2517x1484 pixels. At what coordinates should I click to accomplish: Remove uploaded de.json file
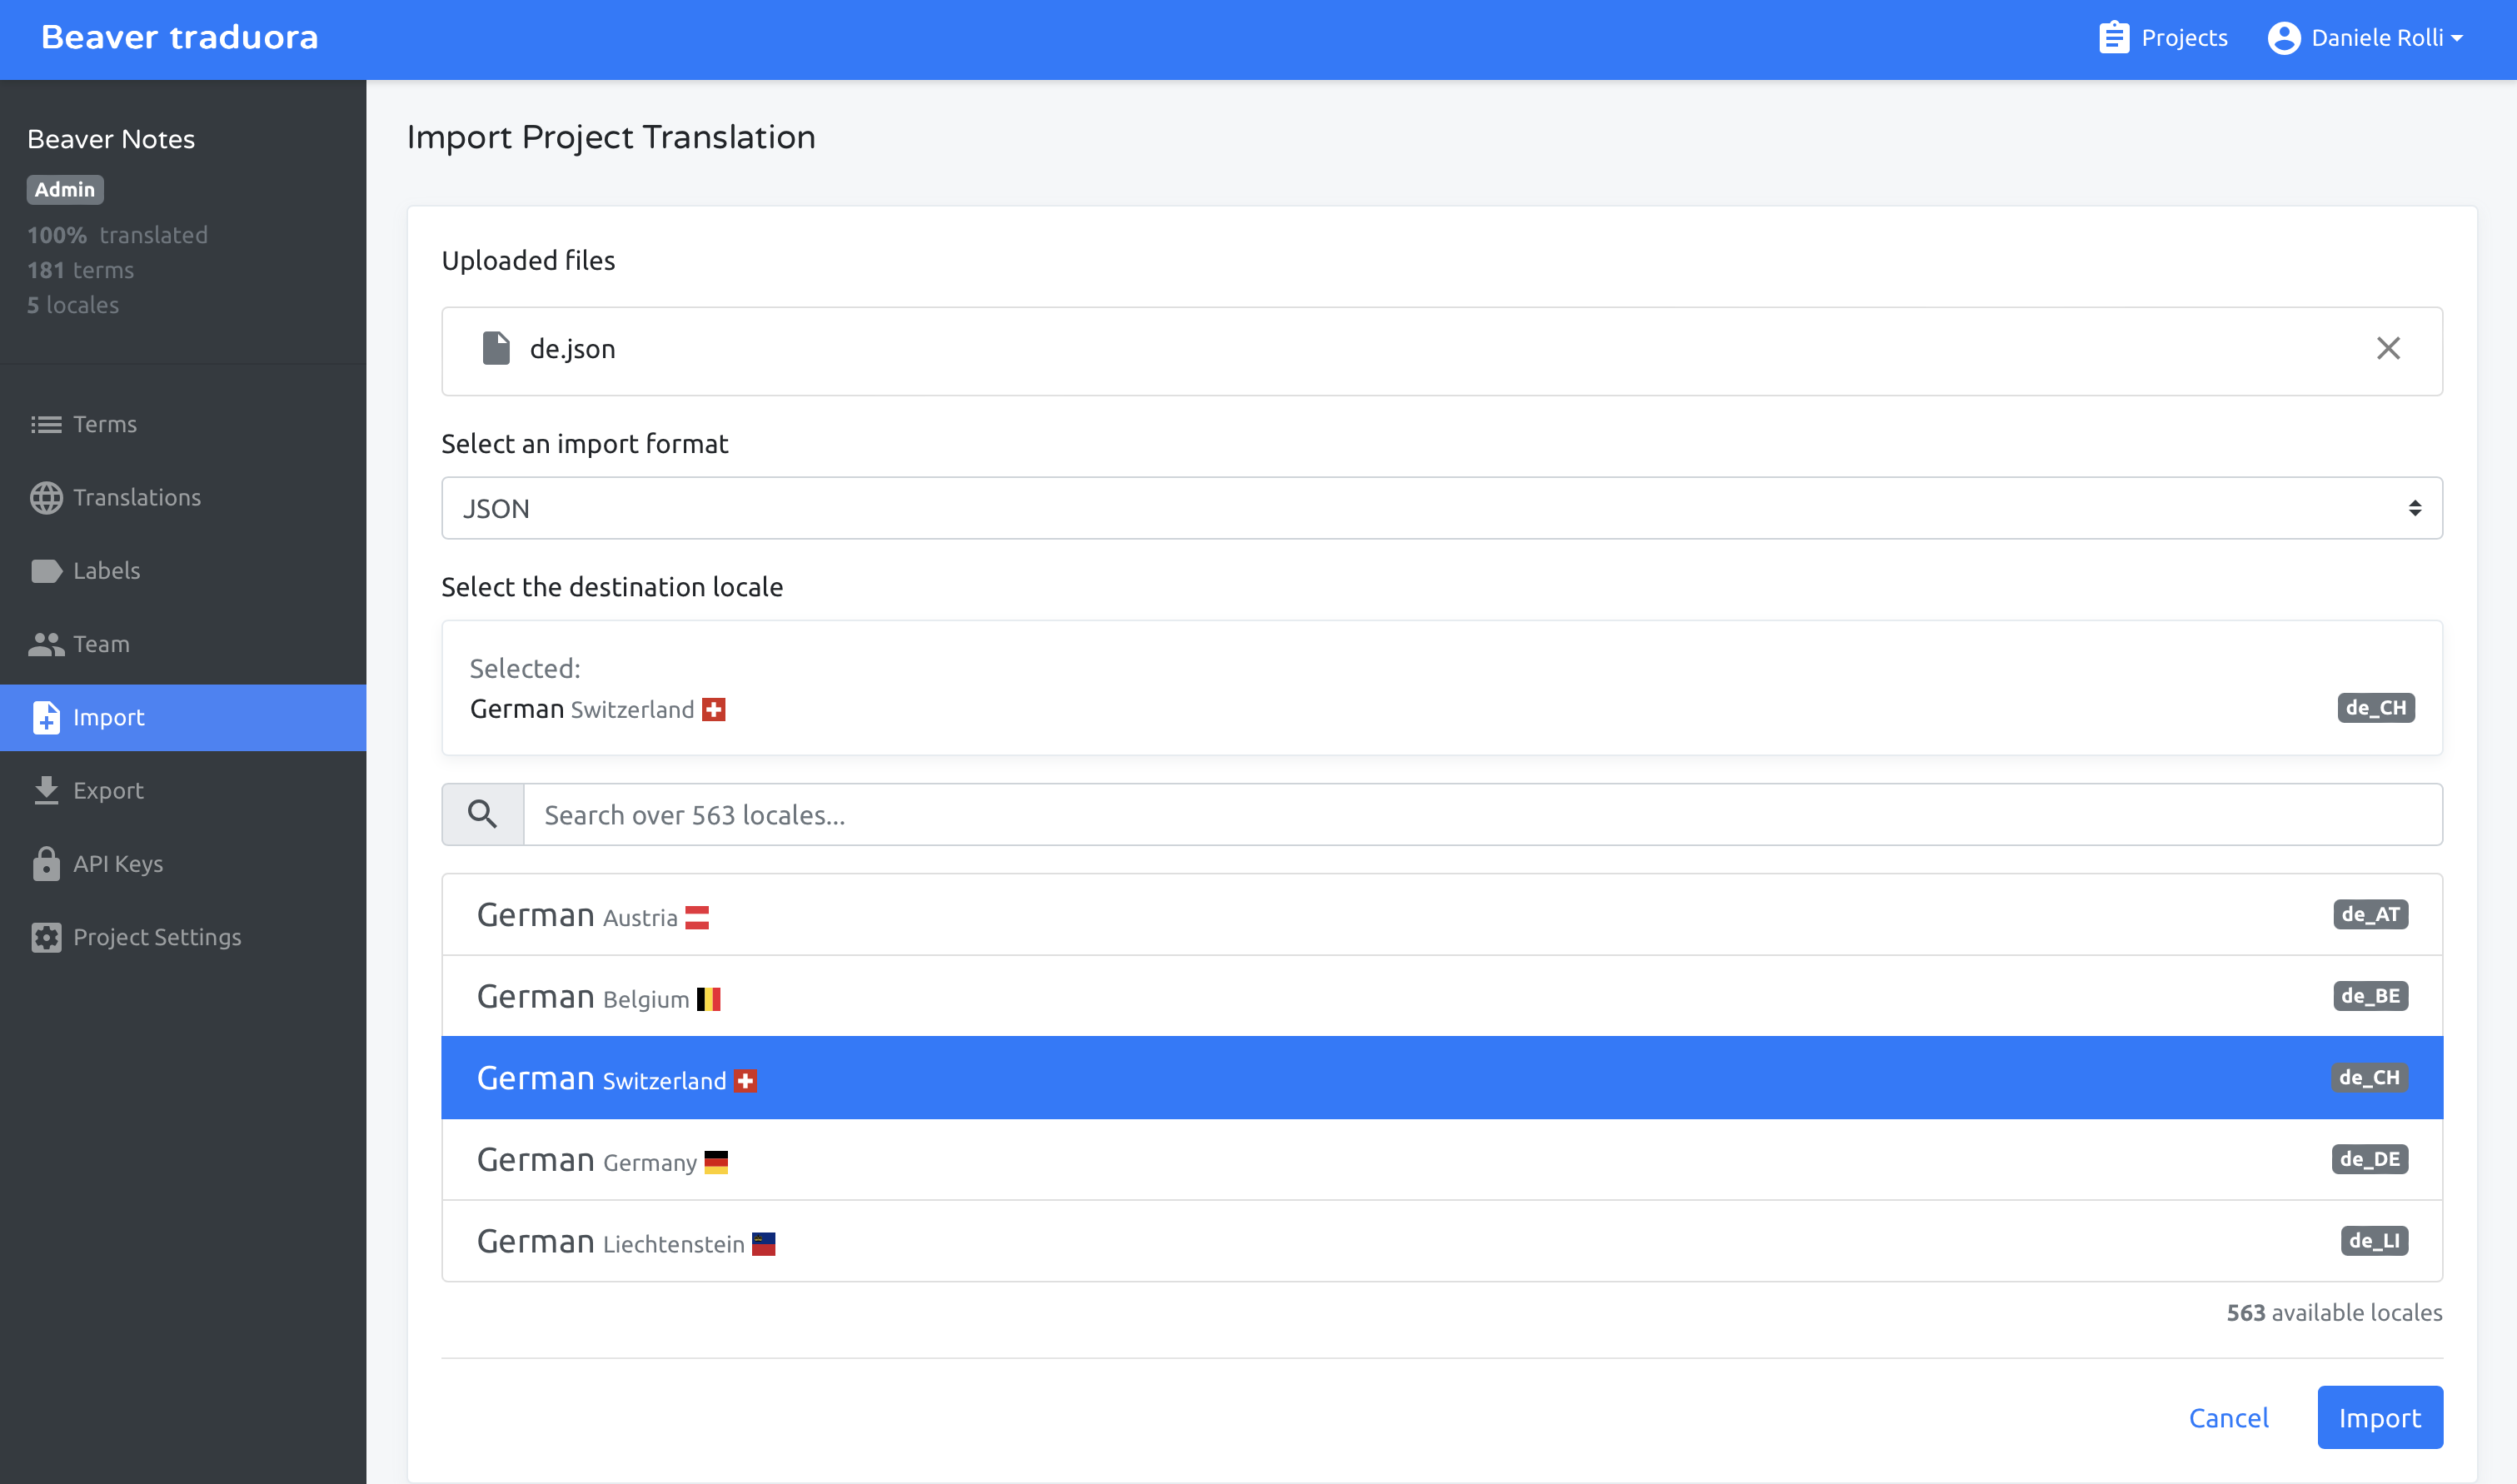2388,348
